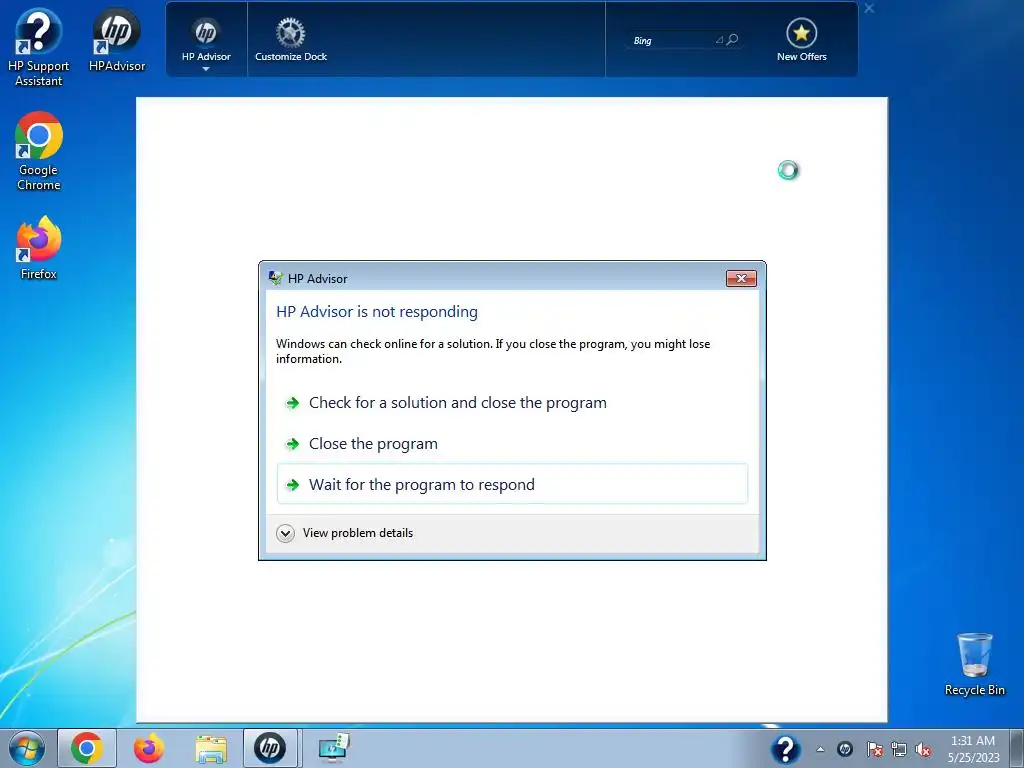Click the search magnifier icon in dock

tap(733, 40)
